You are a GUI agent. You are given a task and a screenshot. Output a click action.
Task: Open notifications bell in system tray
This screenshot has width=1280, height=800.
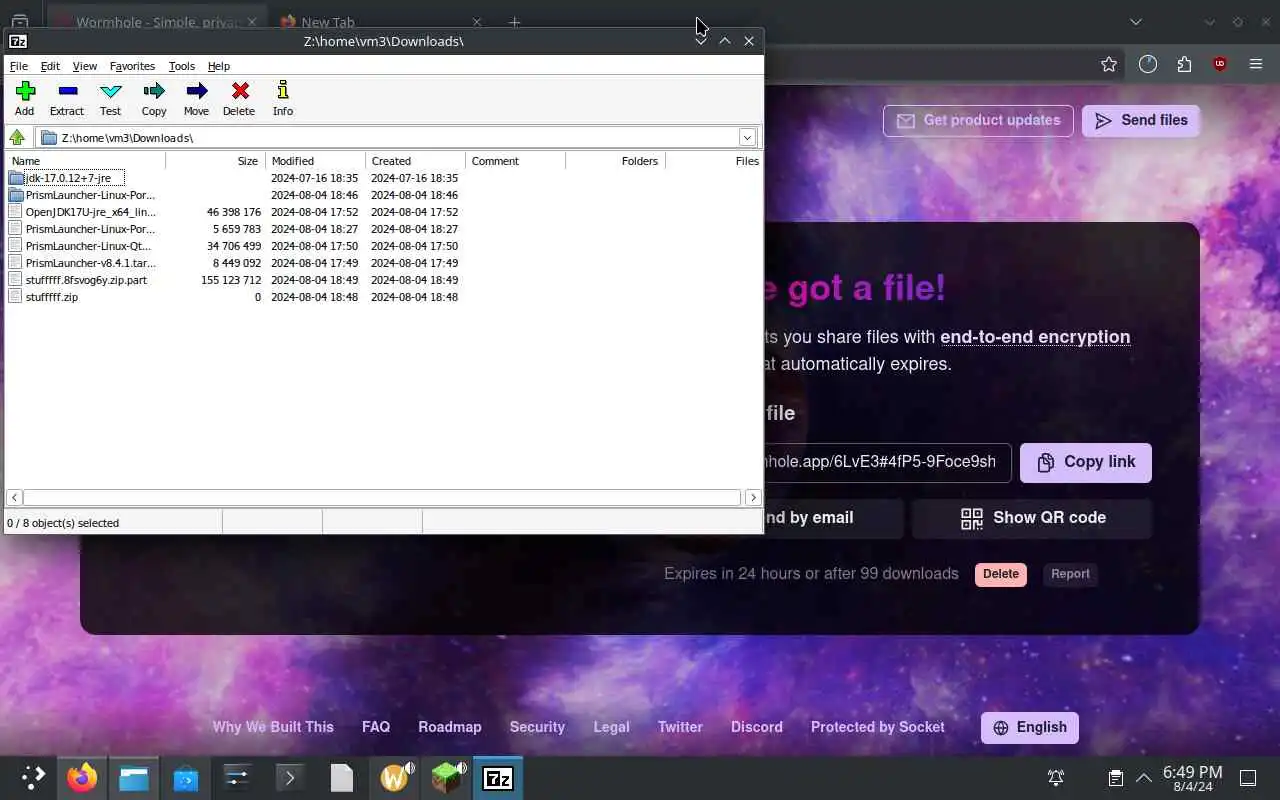[1055, 778]
